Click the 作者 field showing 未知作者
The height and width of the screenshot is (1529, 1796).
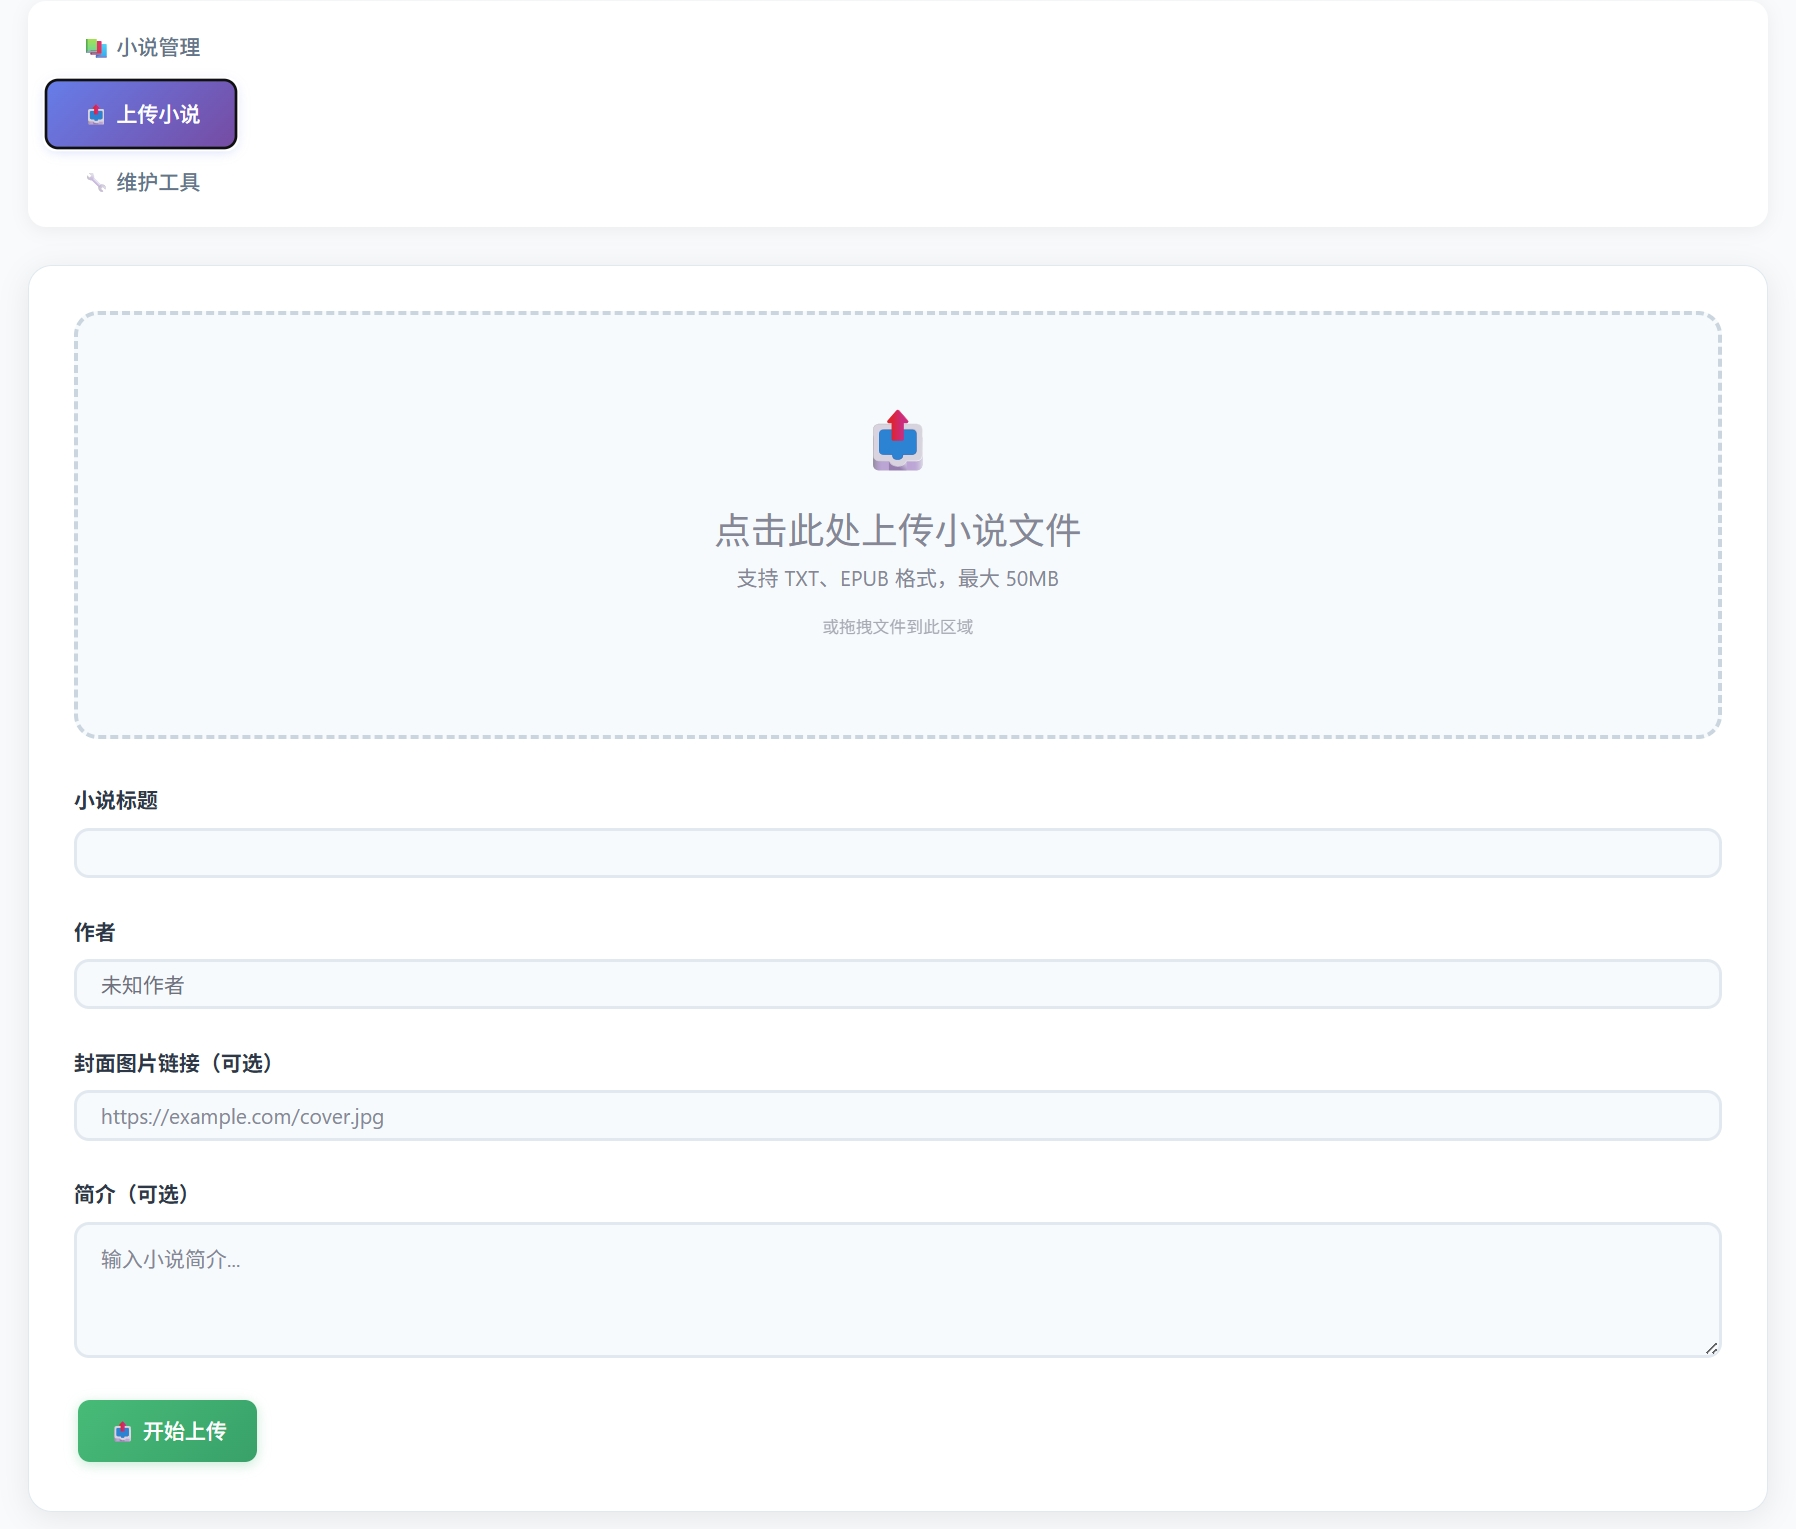pyautogui.click(x=897, y=985)
